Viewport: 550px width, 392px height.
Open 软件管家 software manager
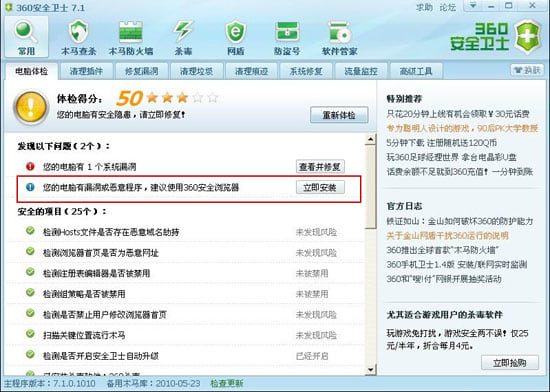point(340,38)
